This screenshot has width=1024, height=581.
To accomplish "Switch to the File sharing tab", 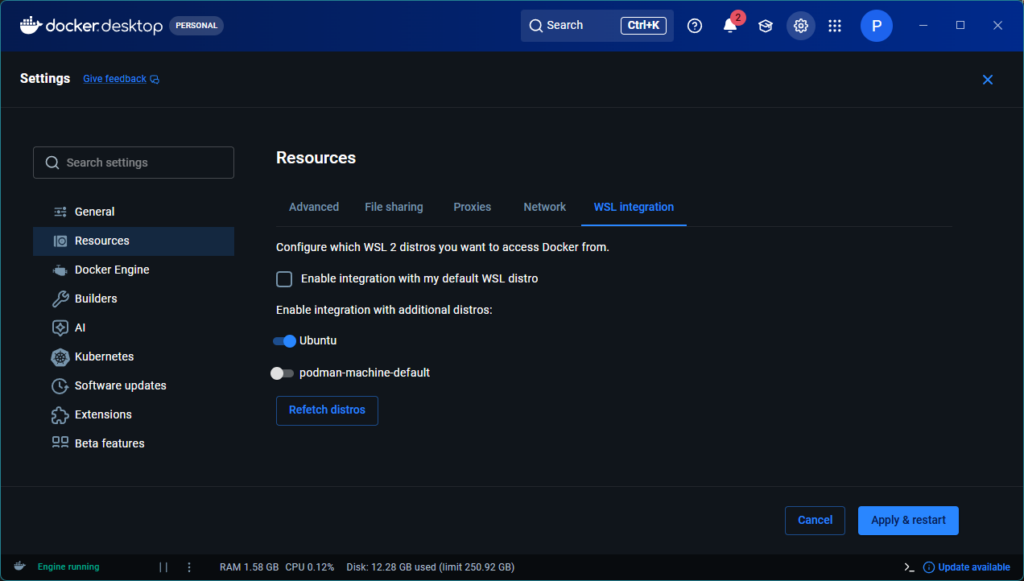I will (394, 207).
